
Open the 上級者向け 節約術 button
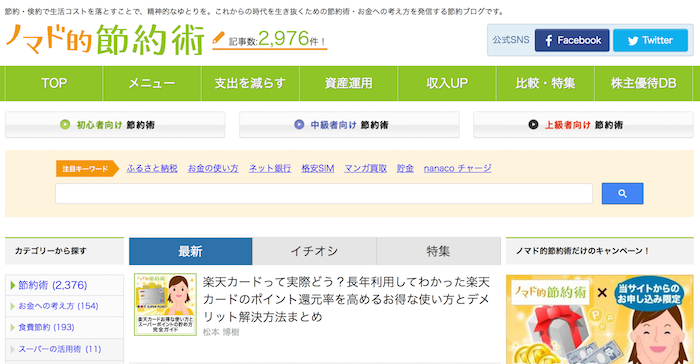583,125
